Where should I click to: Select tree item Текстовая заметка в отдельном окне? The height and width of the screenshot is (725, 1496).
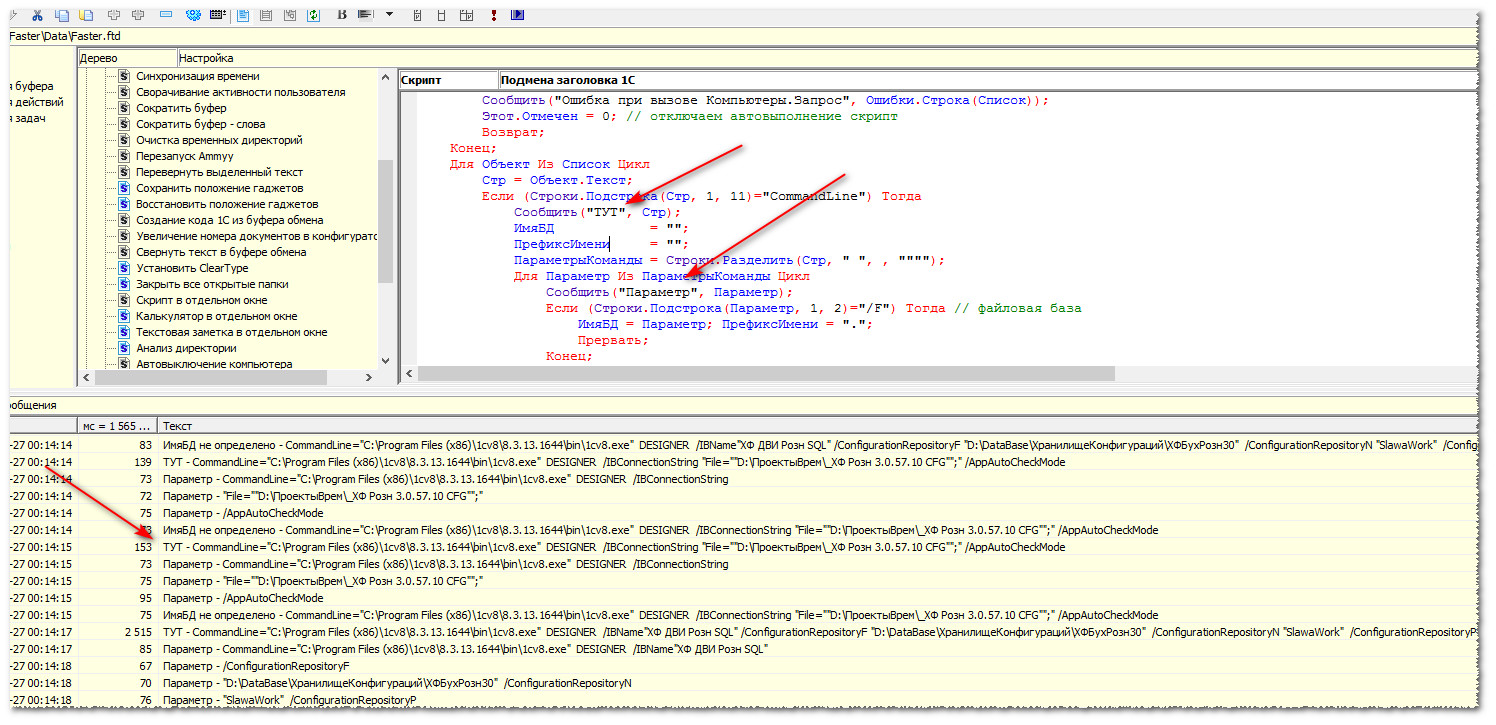pyautogui.click(x=231, y=332)
